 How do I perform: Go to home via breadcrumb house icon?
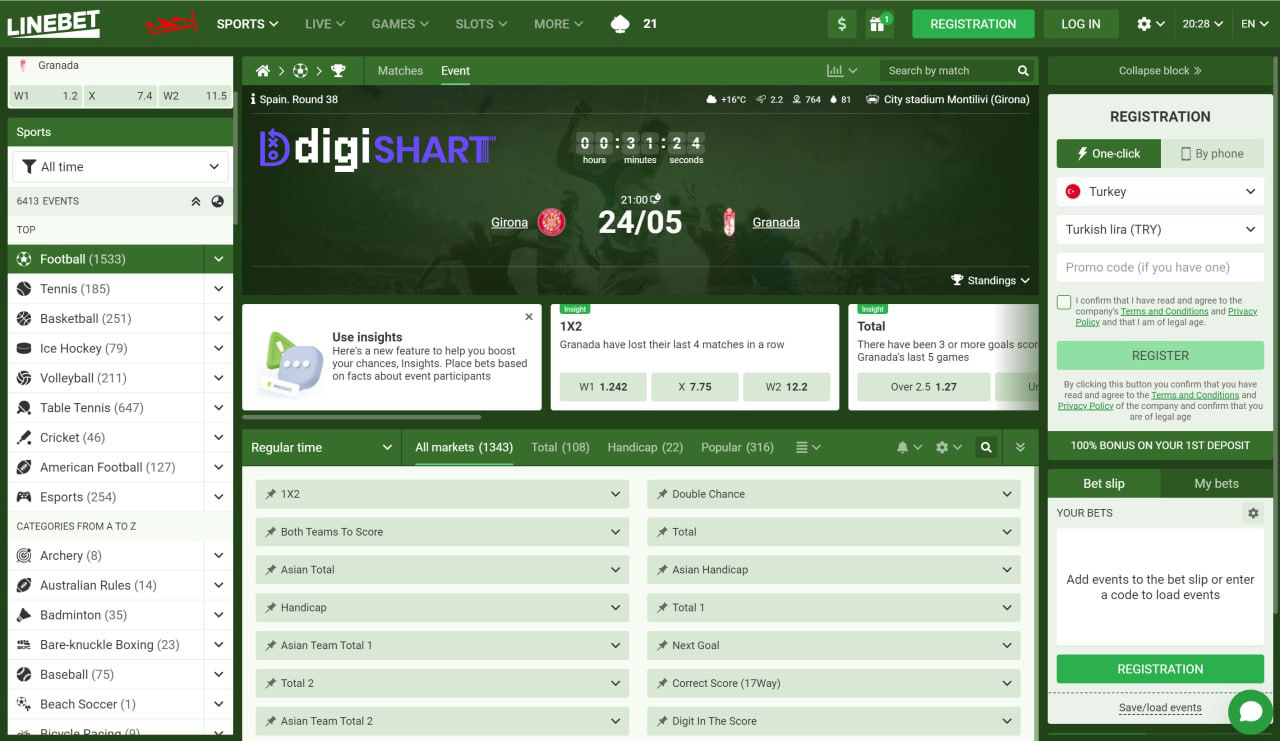coord(263,71)
